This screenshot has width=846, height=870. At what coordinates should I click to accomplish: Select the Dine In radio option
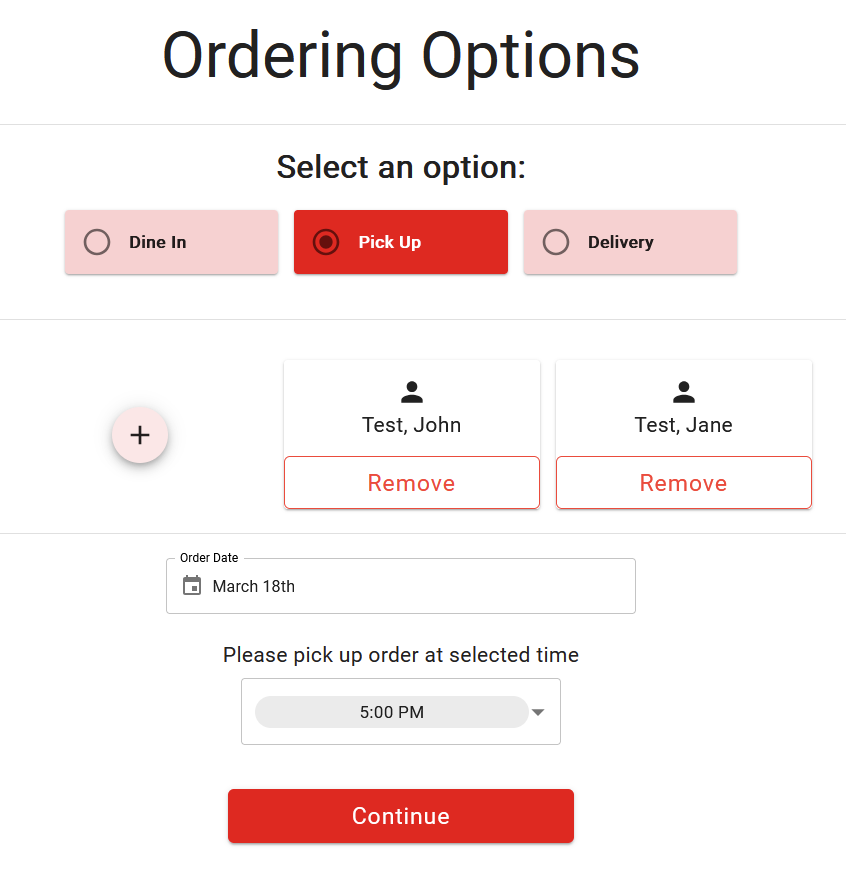tap(97, 242)
